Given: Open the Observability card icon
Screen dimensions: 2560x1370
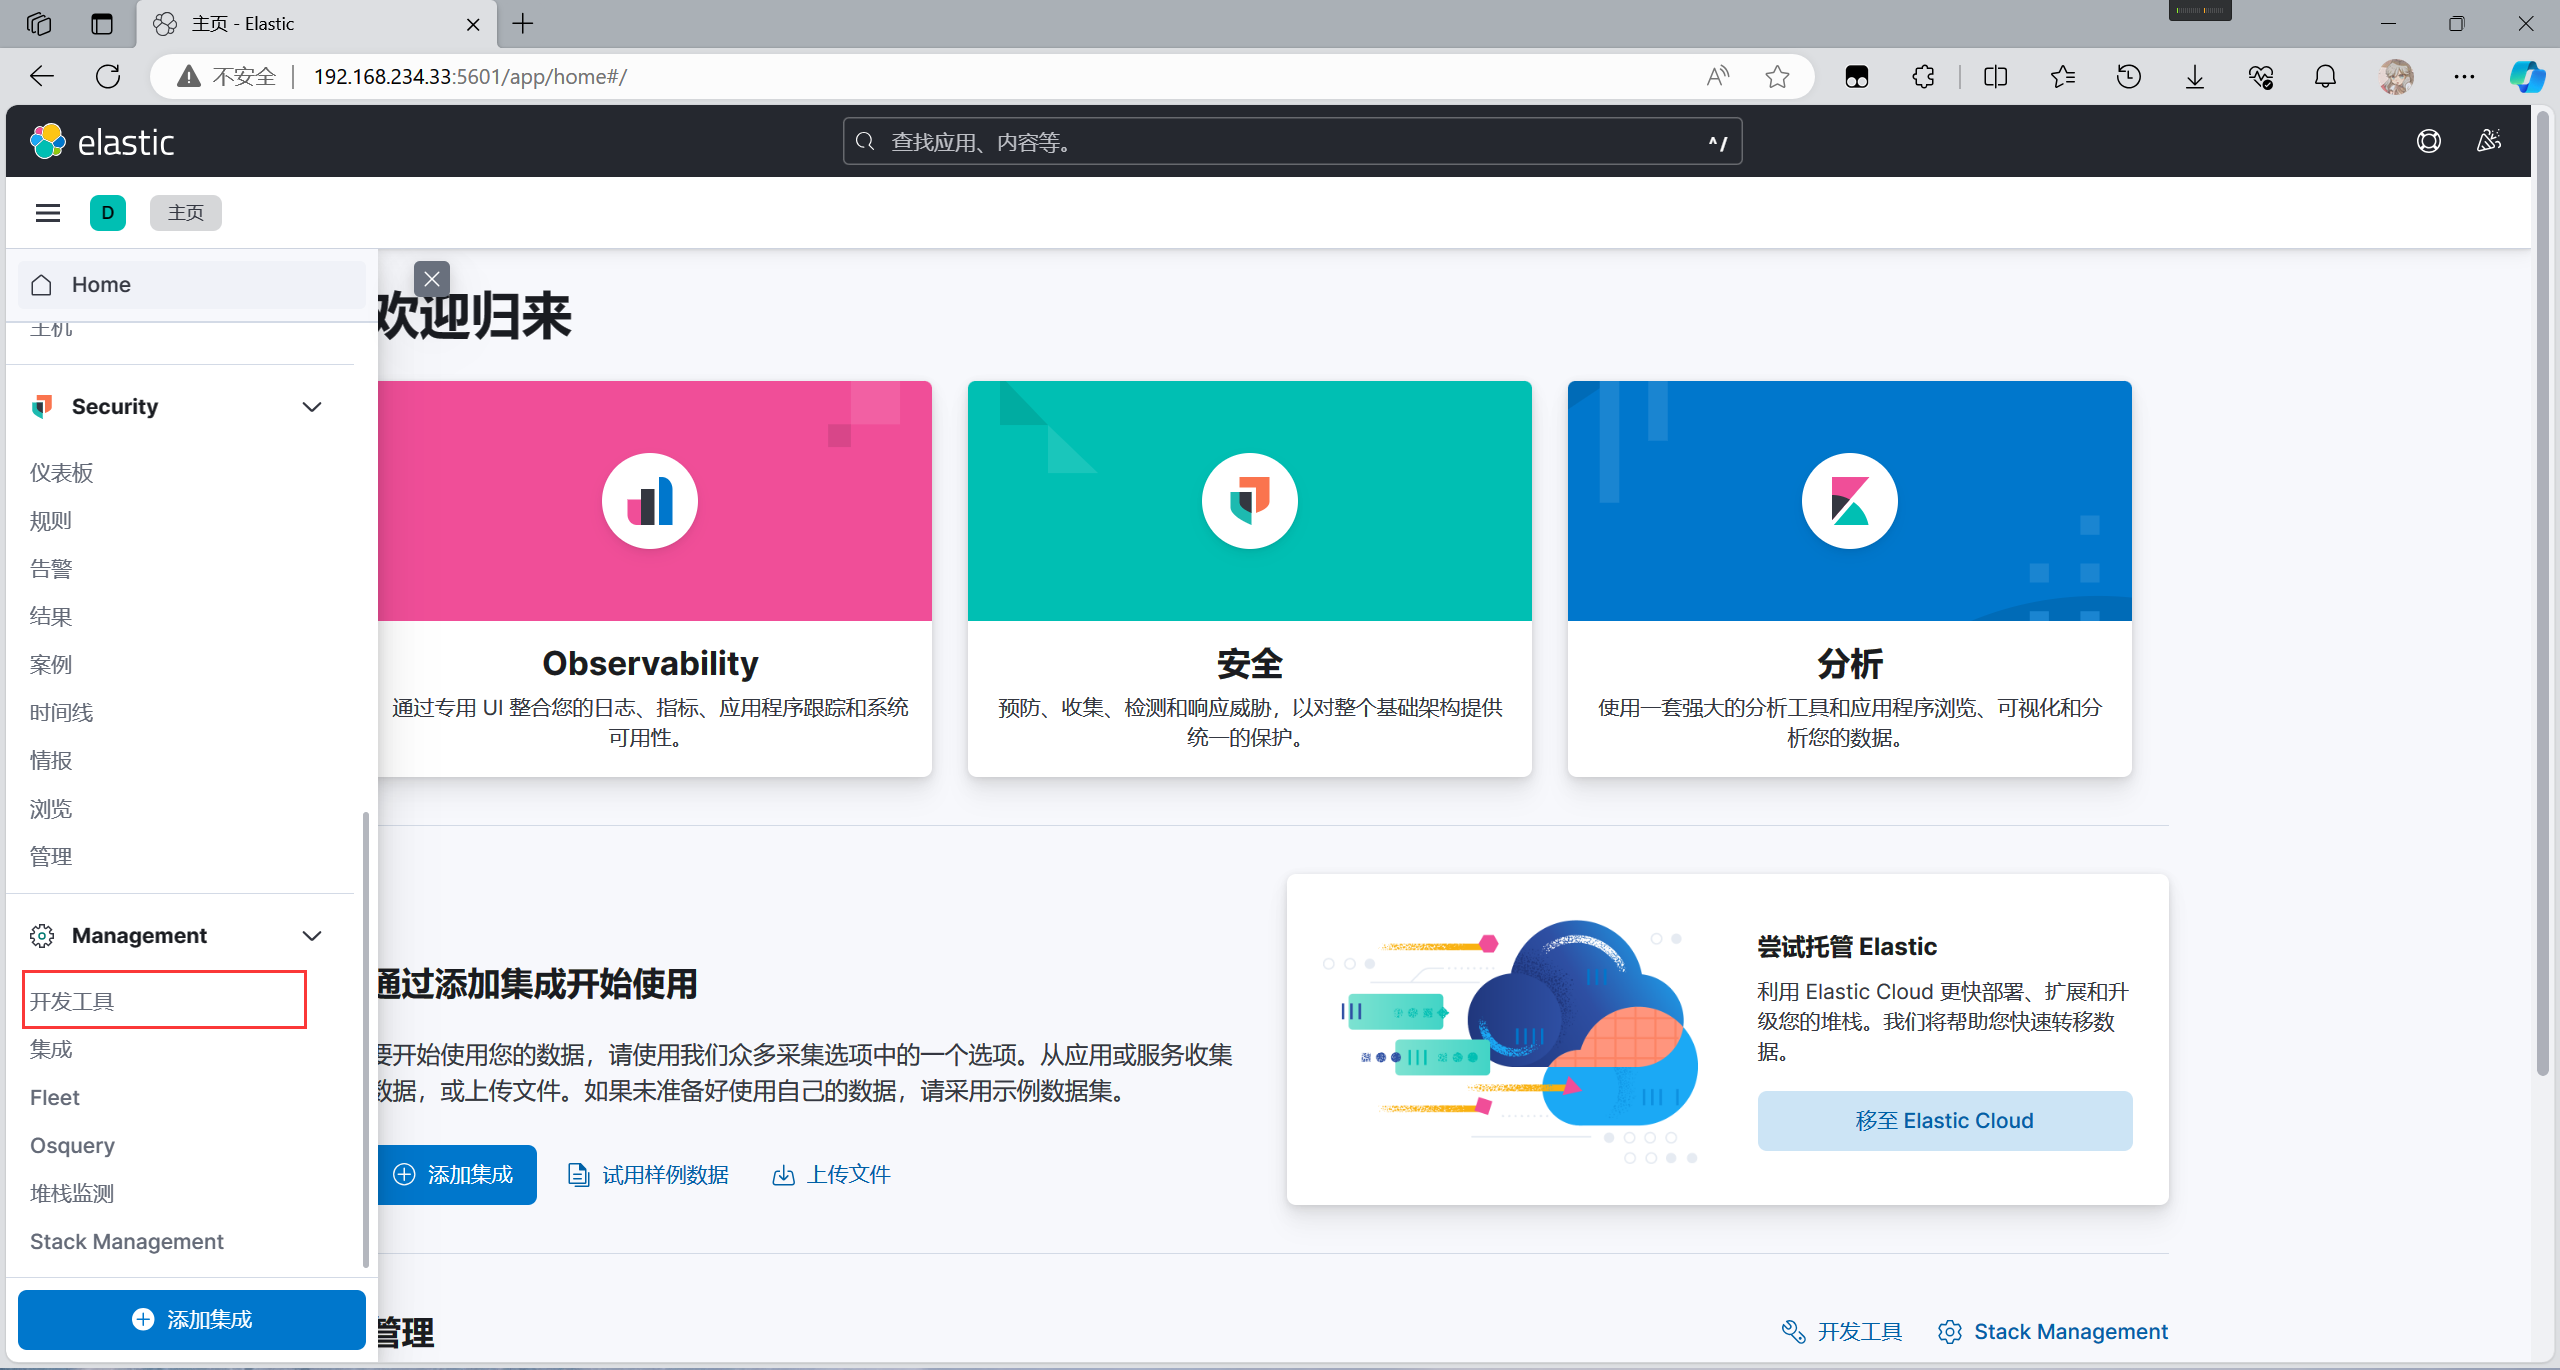Looking at the screenshot, I should coord(650,501).
